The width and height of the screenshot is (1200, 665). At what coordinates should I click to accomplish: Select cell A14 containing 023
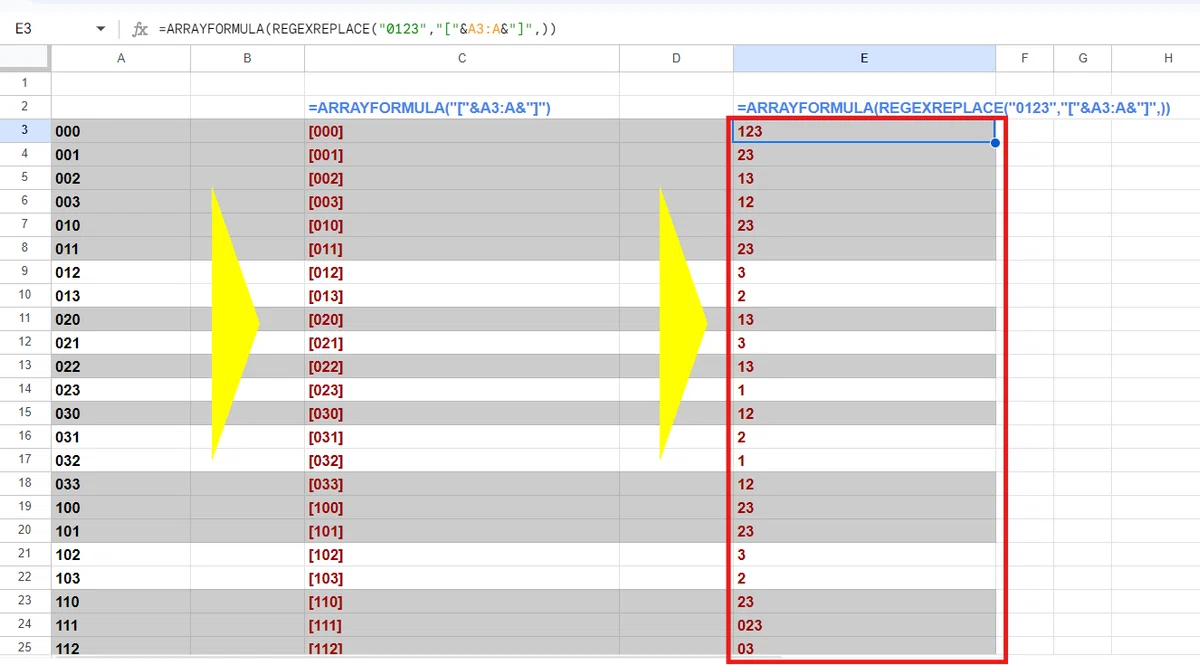(121, 389)
